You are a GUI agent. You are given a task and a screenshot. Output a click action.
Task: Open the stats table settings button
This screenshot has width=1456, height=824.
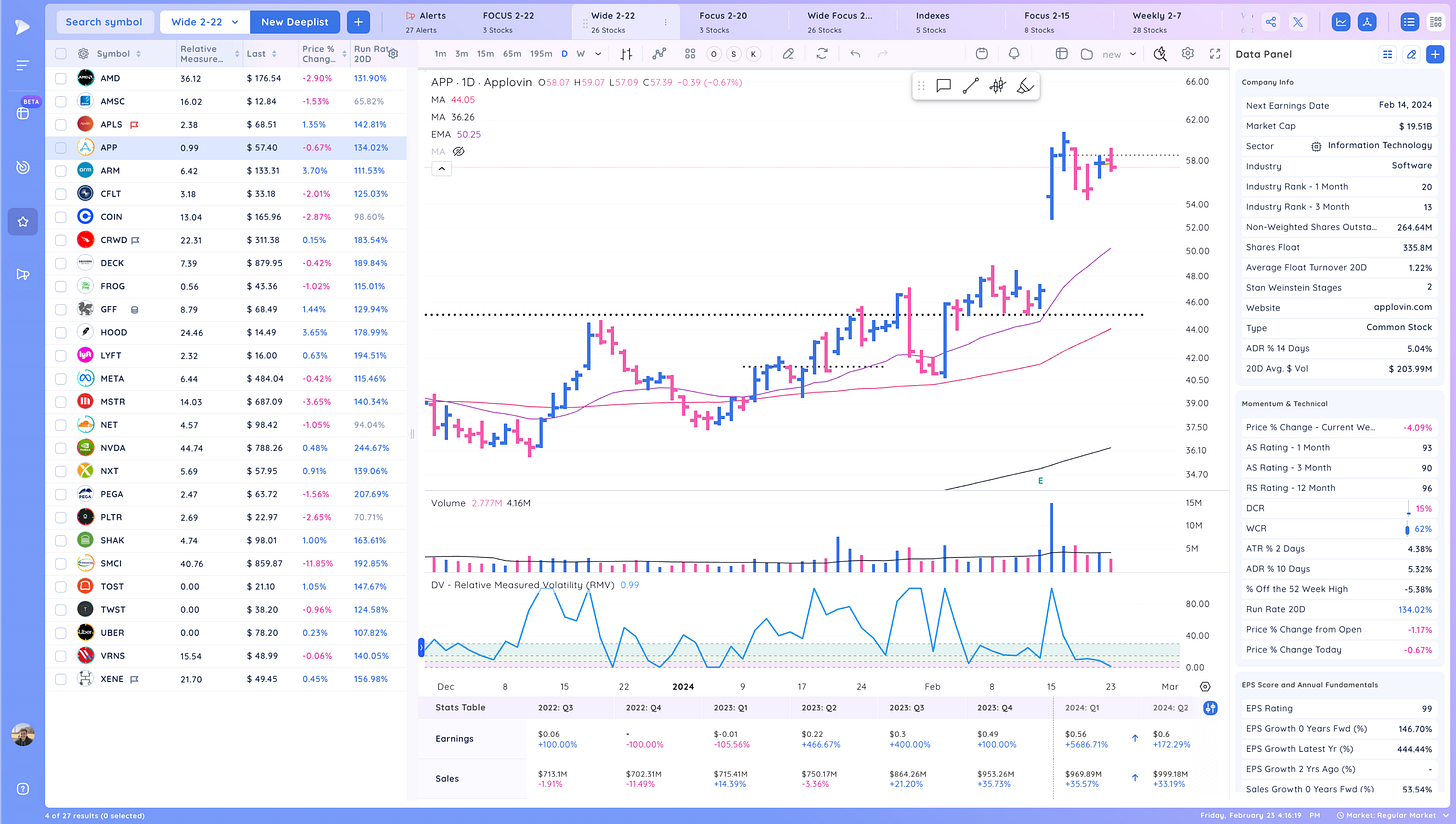pyautogui.click(x=1211, y=708)
